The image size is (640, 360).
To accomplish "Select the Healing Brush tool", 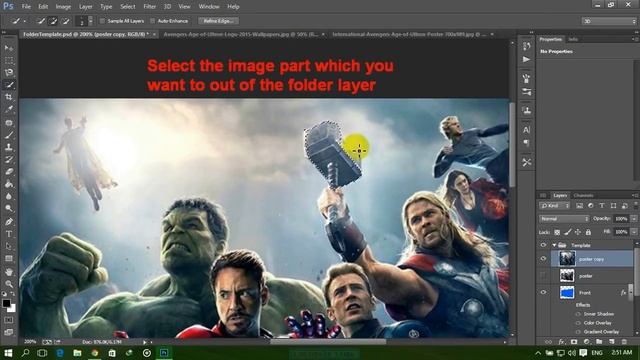I will tap(9, 122).
